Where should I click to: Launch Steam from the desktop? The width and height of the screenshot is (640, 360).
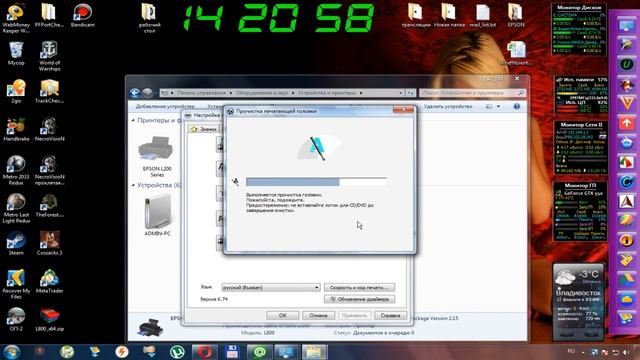(16, 243)
